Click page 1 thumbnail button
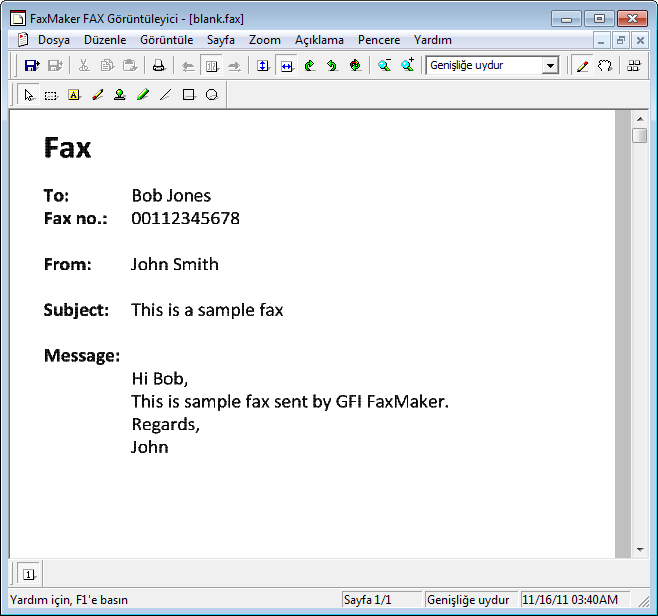 29,574
